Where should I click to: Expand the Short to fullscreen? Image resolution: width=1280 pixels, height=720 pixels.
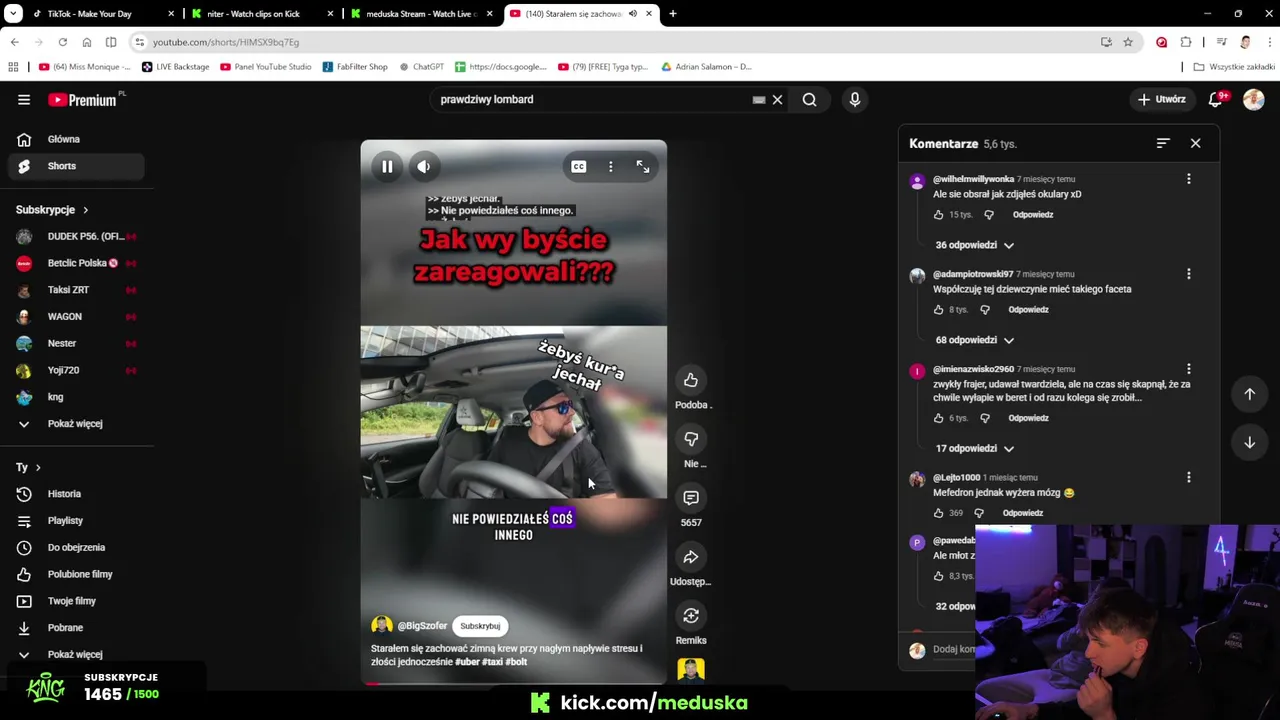pyautogui.click(x=643, y=167)
